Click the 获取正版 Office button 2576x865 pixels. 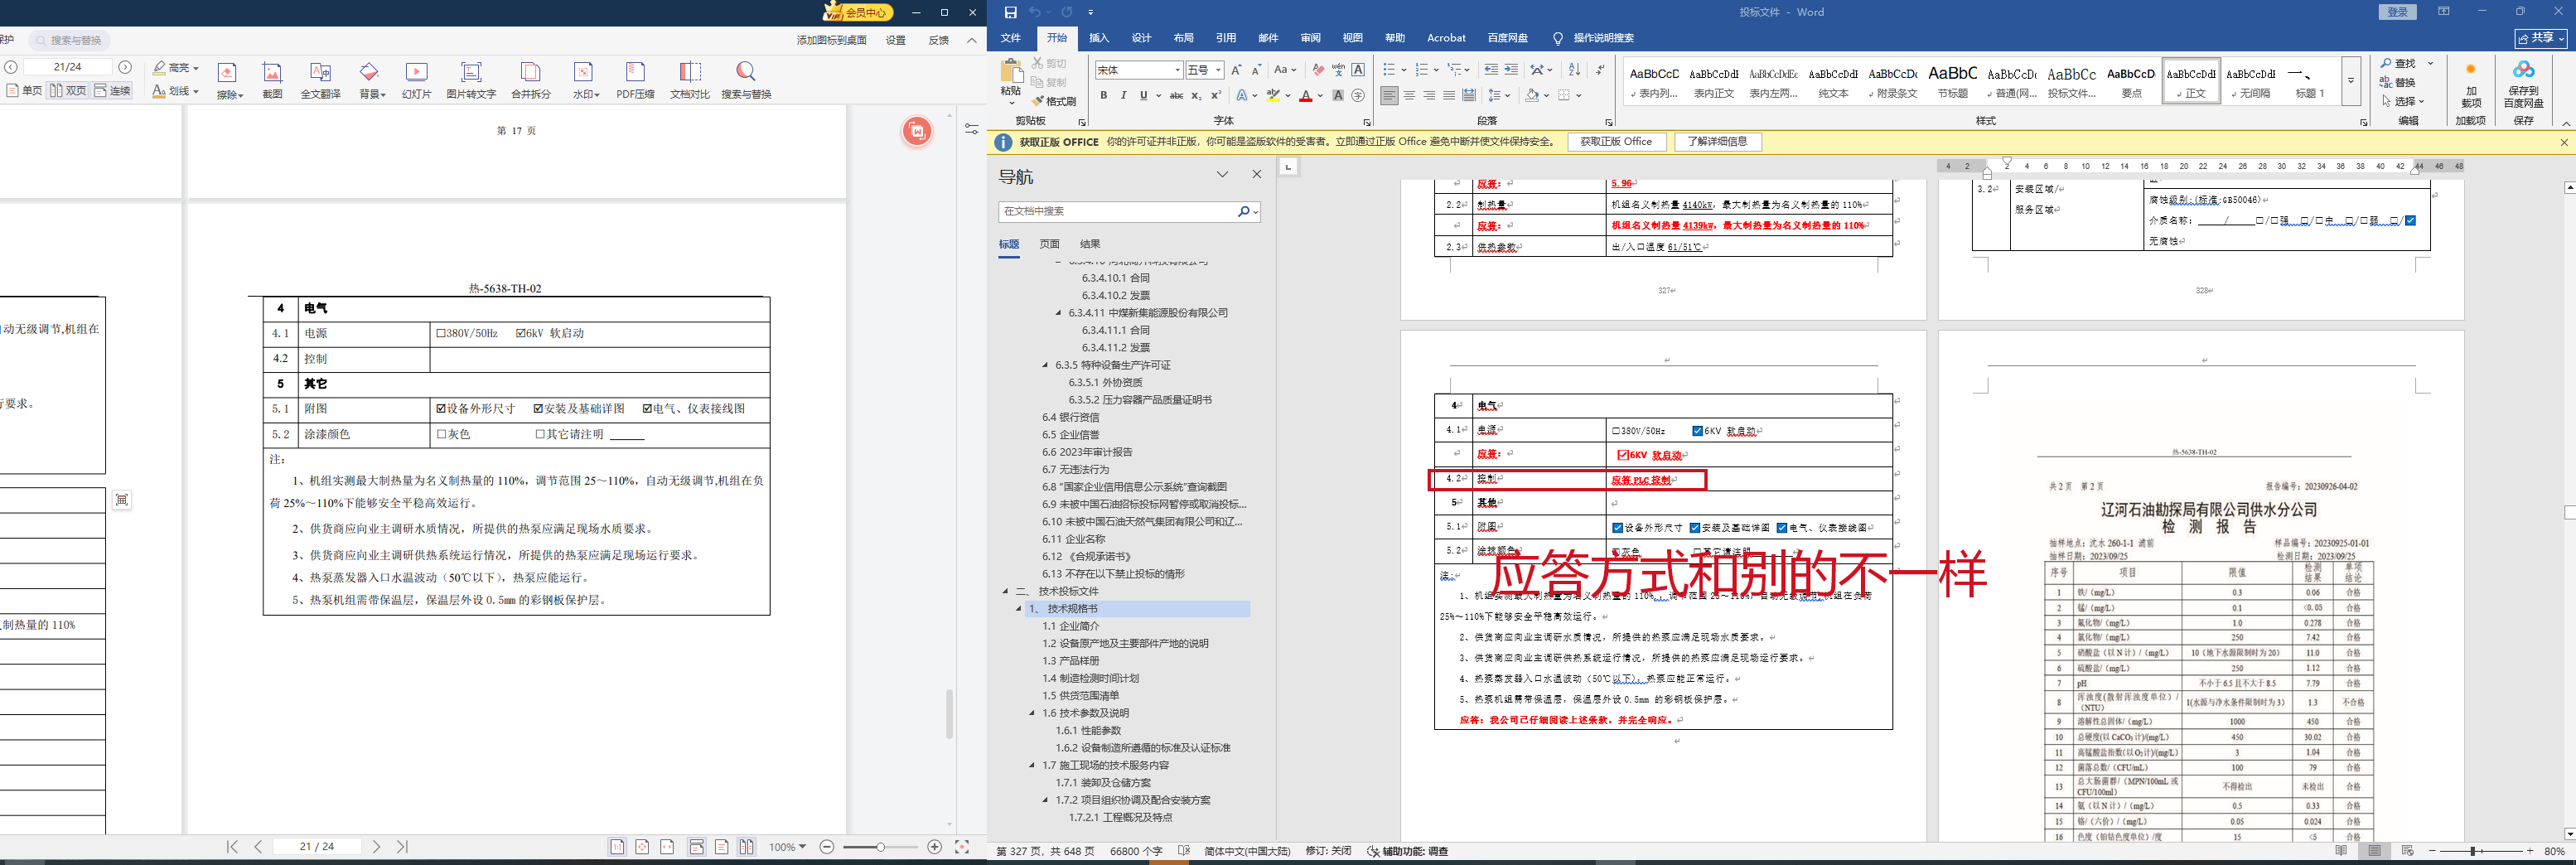click(x=1615, y=142)
